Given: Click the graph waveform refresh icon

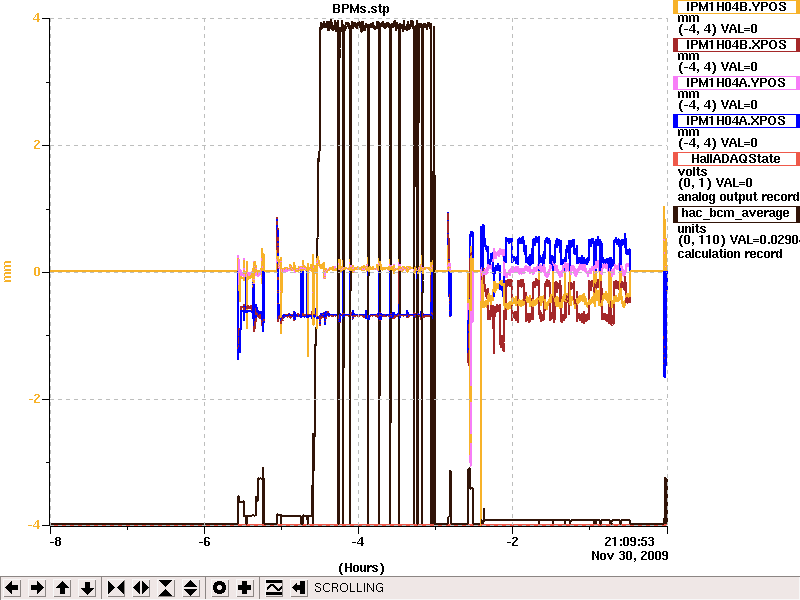Looking at the screenshot, I should pos(274,588).
